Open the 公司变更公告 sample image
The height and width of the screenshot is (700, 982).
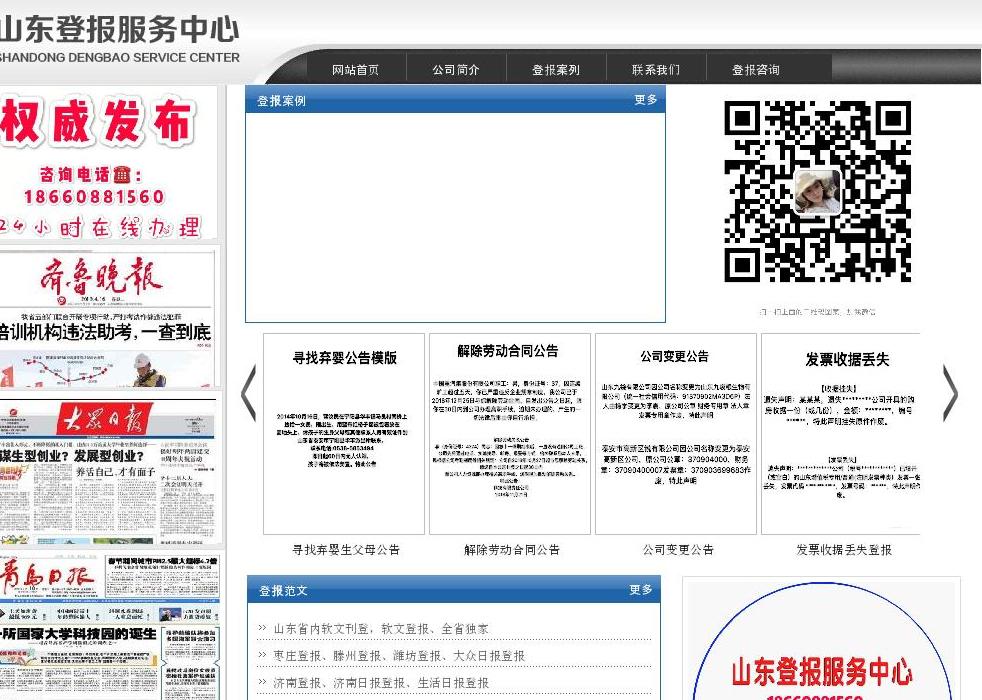click(676, 434)
